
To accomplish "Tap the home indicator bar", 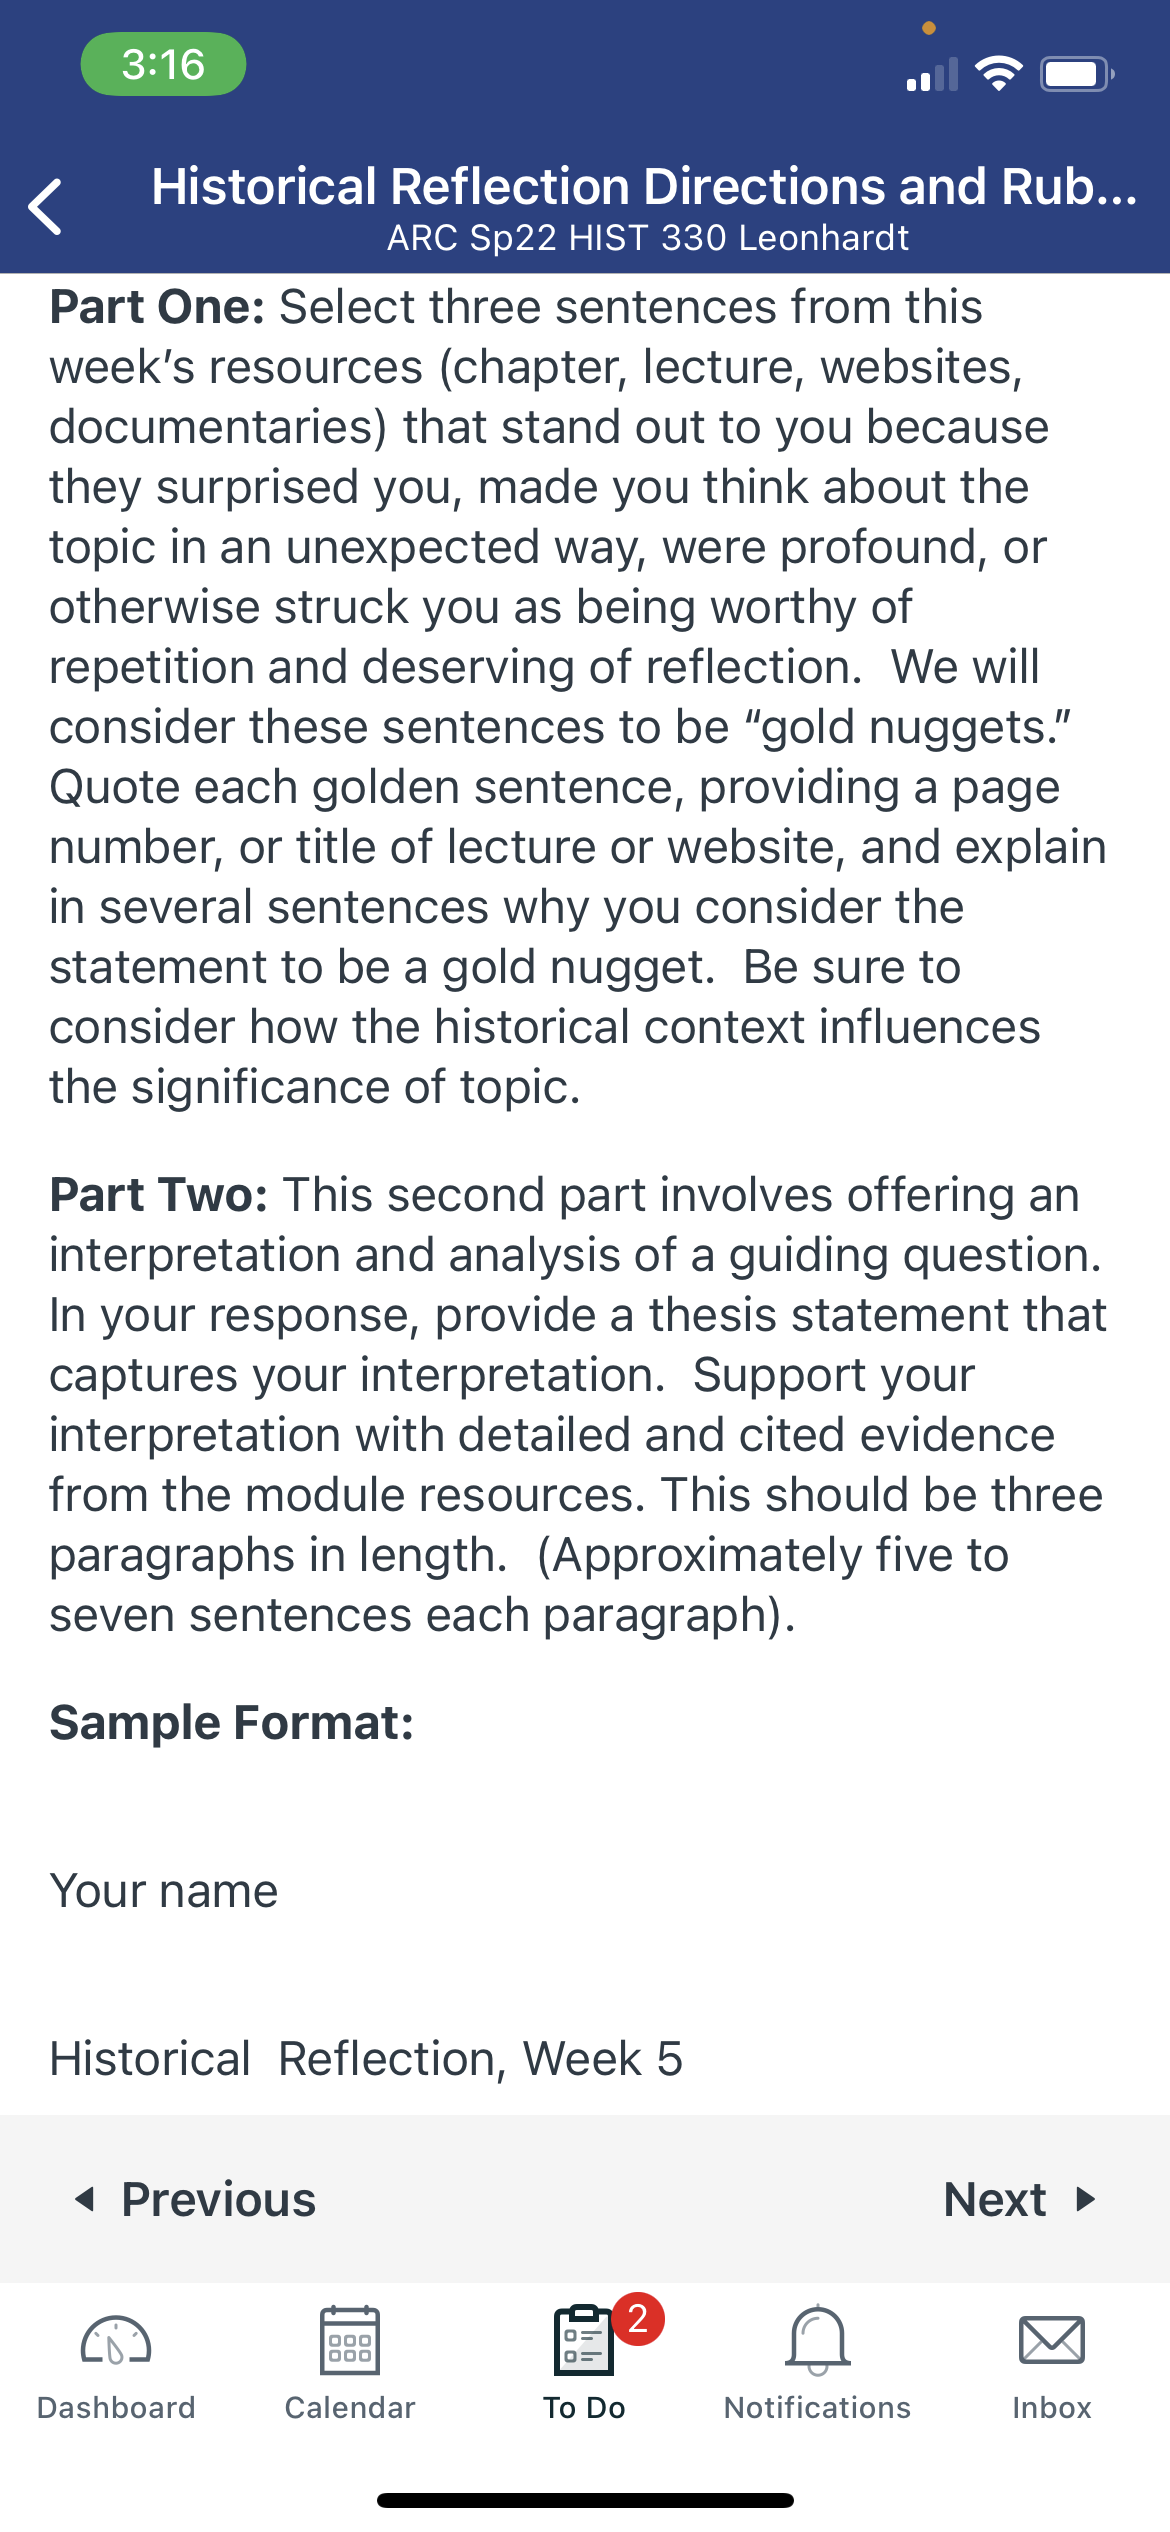I will (585, 2500).
